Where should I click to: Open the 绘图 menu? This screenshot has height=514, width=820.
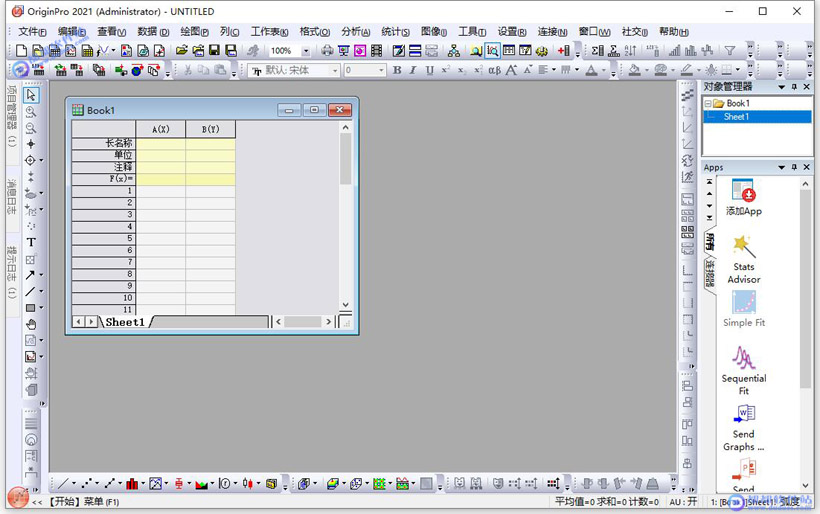coord(194,32)
